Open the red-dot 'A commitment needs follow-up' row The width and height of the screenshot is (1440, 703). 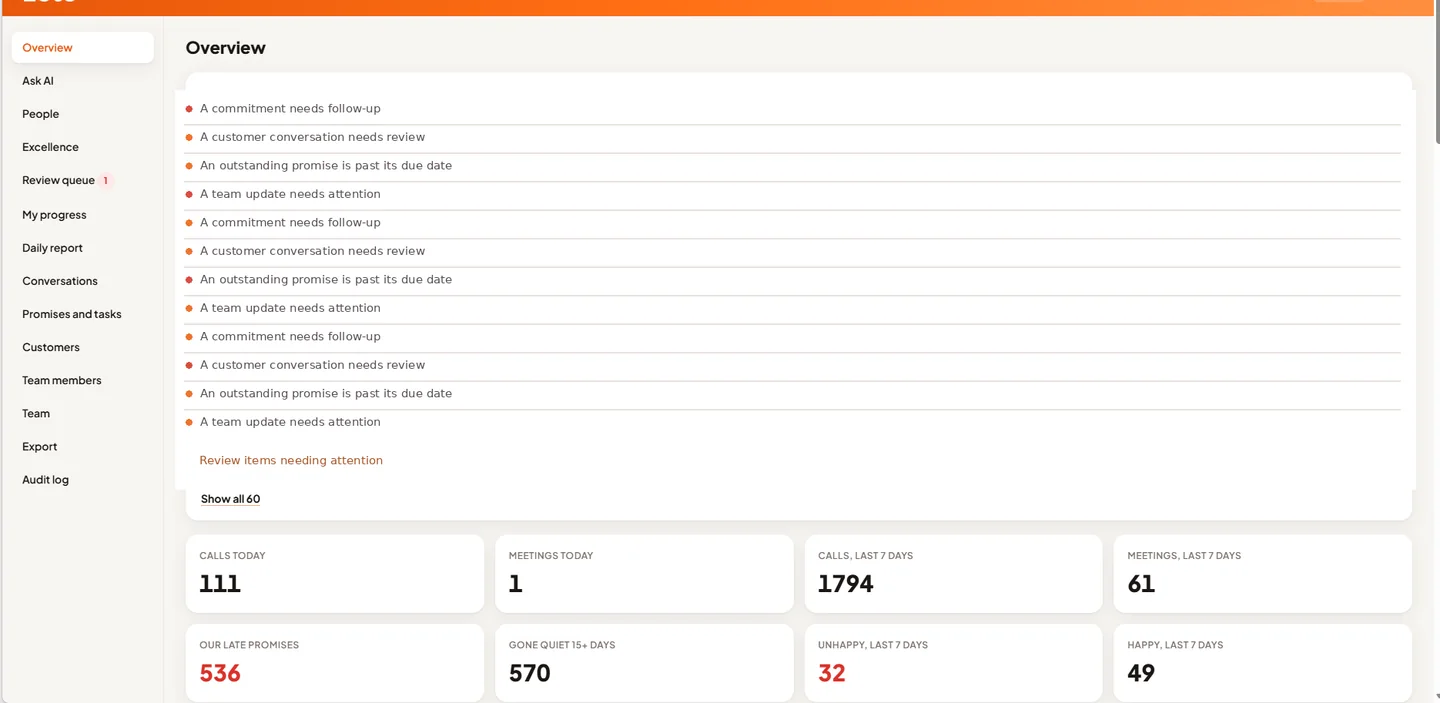(792, 109)
